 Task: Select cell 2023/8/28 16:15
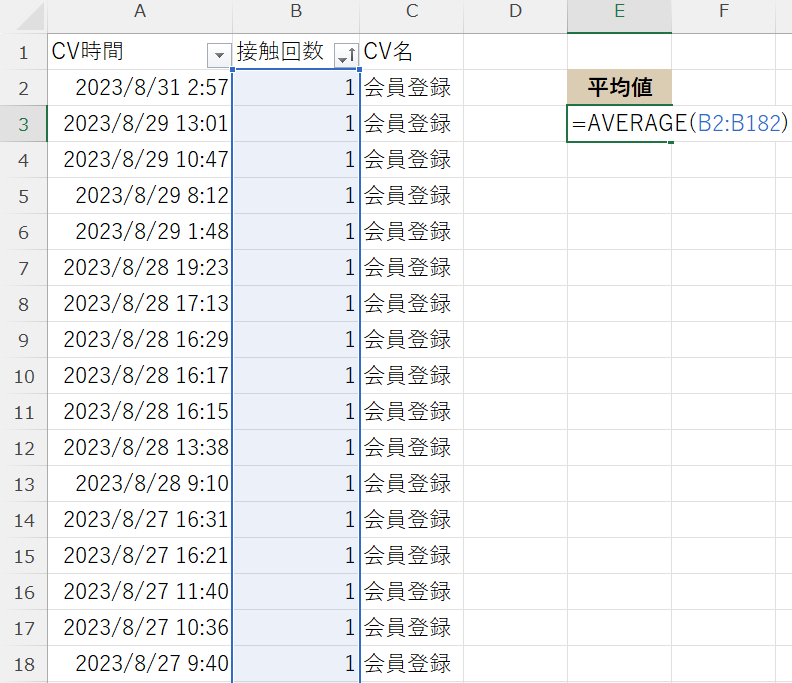(140, 412)
